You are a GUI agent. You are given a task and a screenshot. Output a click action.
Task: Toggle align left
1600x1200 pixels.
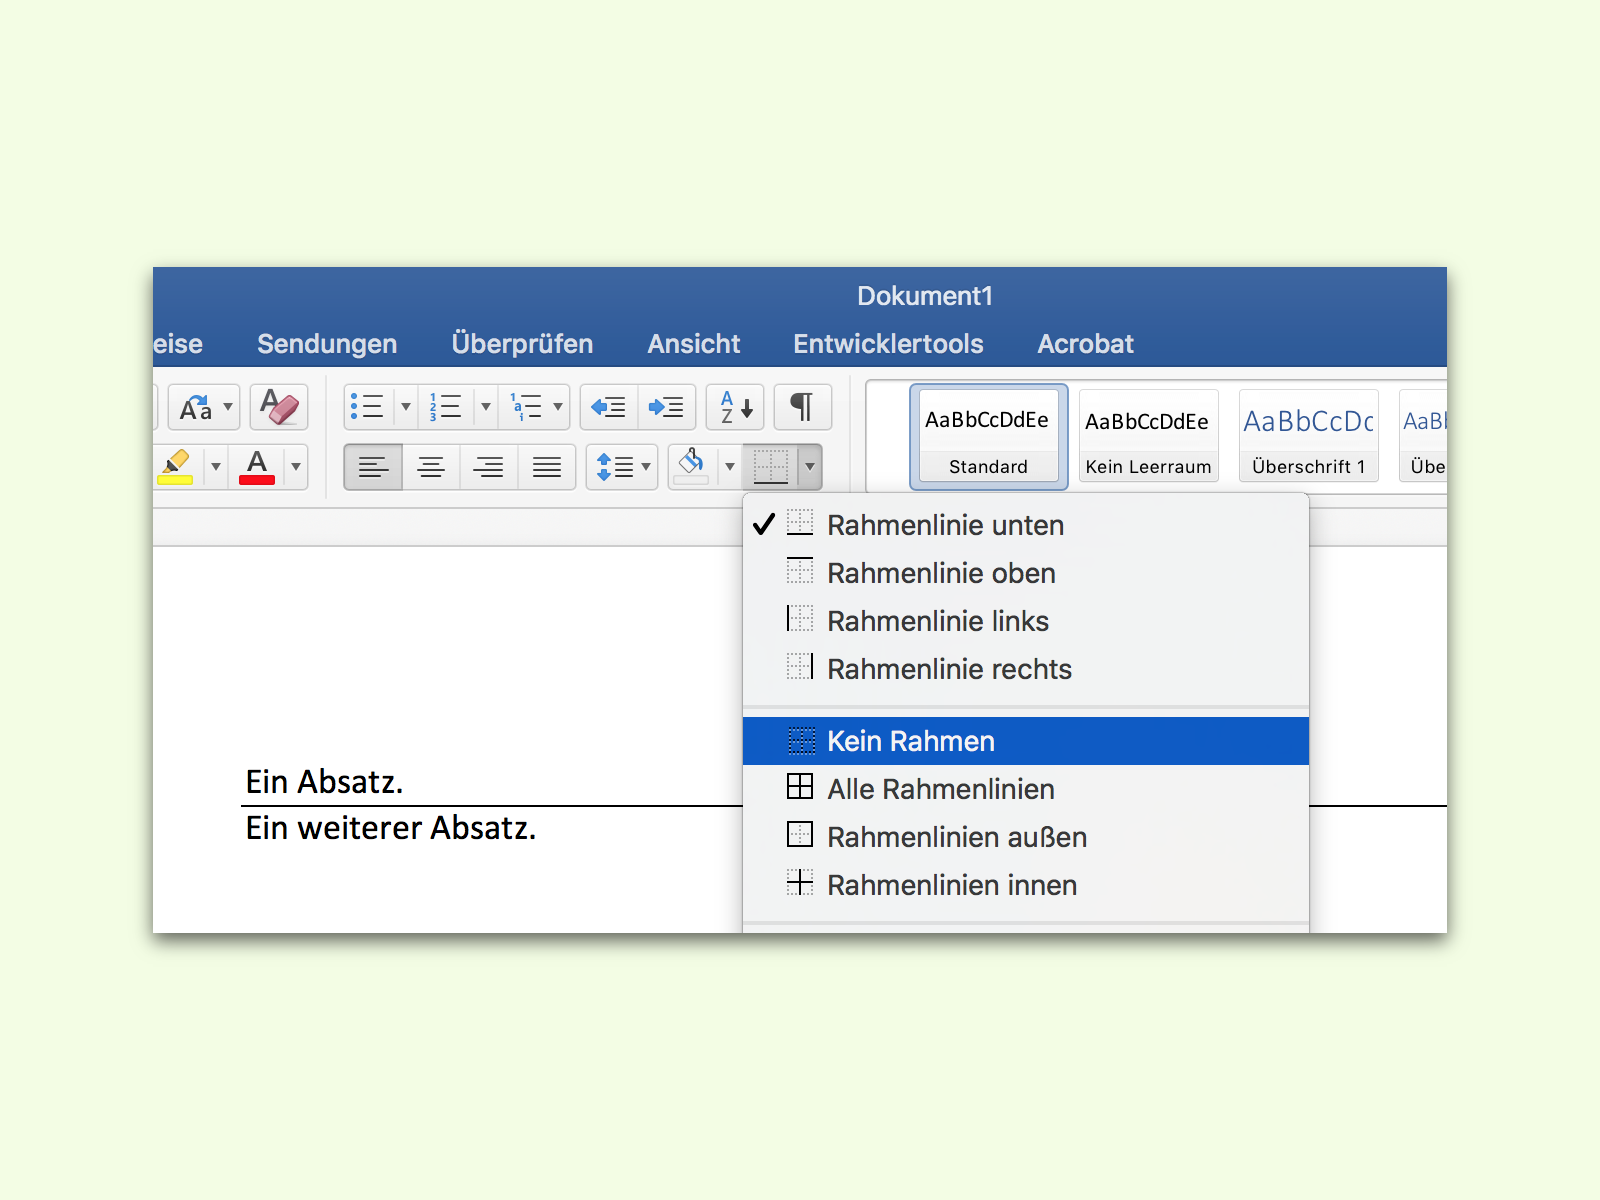tap(373, 467)
